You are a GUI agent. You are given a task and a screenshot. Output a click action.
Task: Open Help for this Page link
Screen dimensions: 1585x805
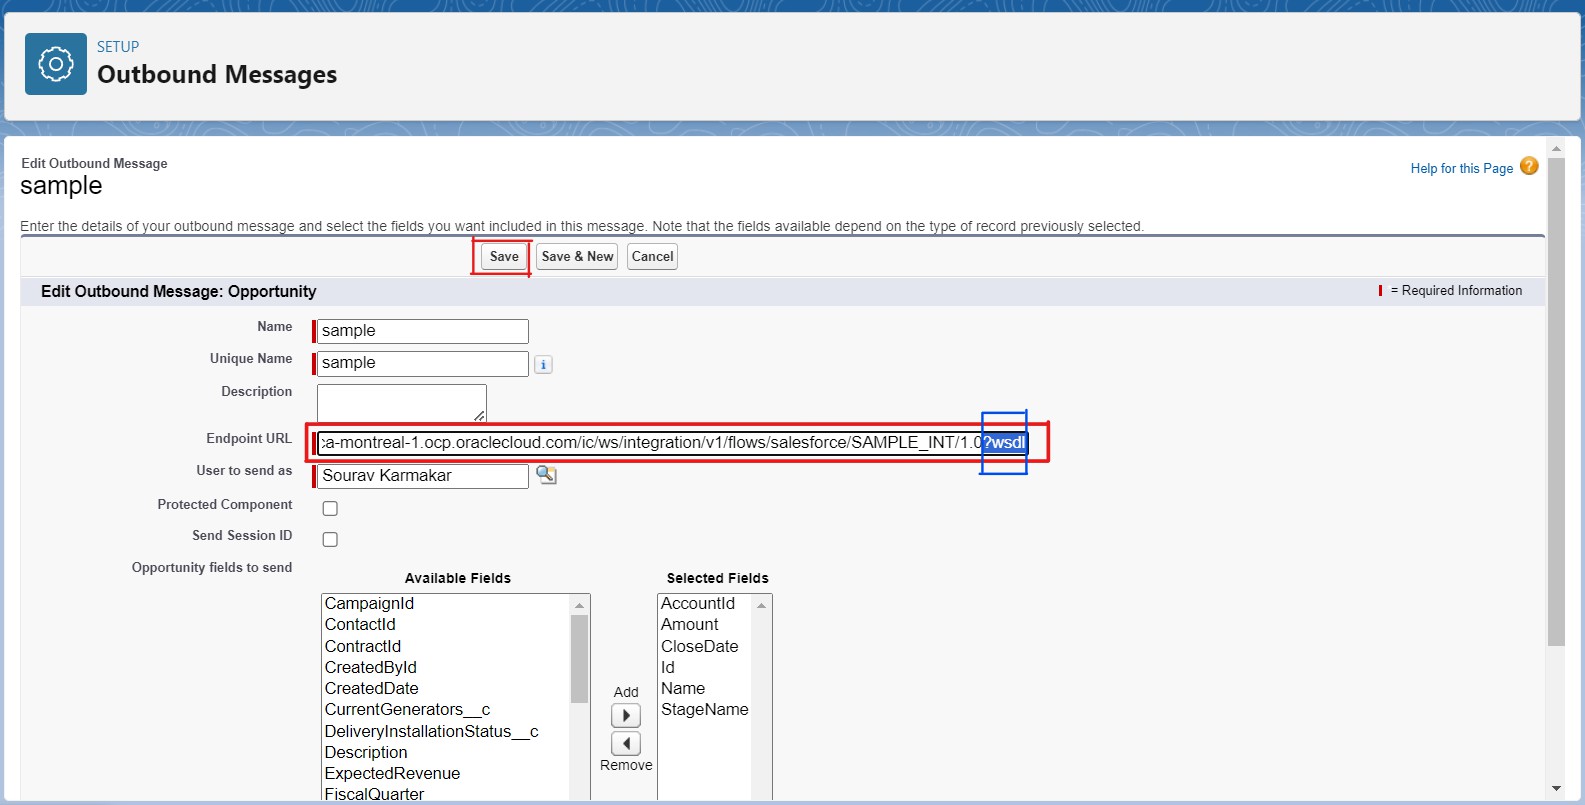point(1461,169)
